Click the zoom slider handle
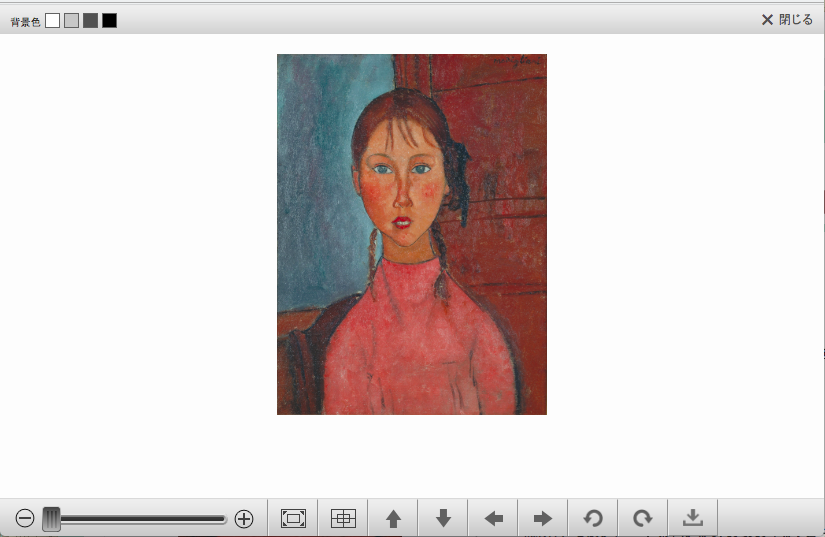The image size is (825, 537). pos(51,519)
